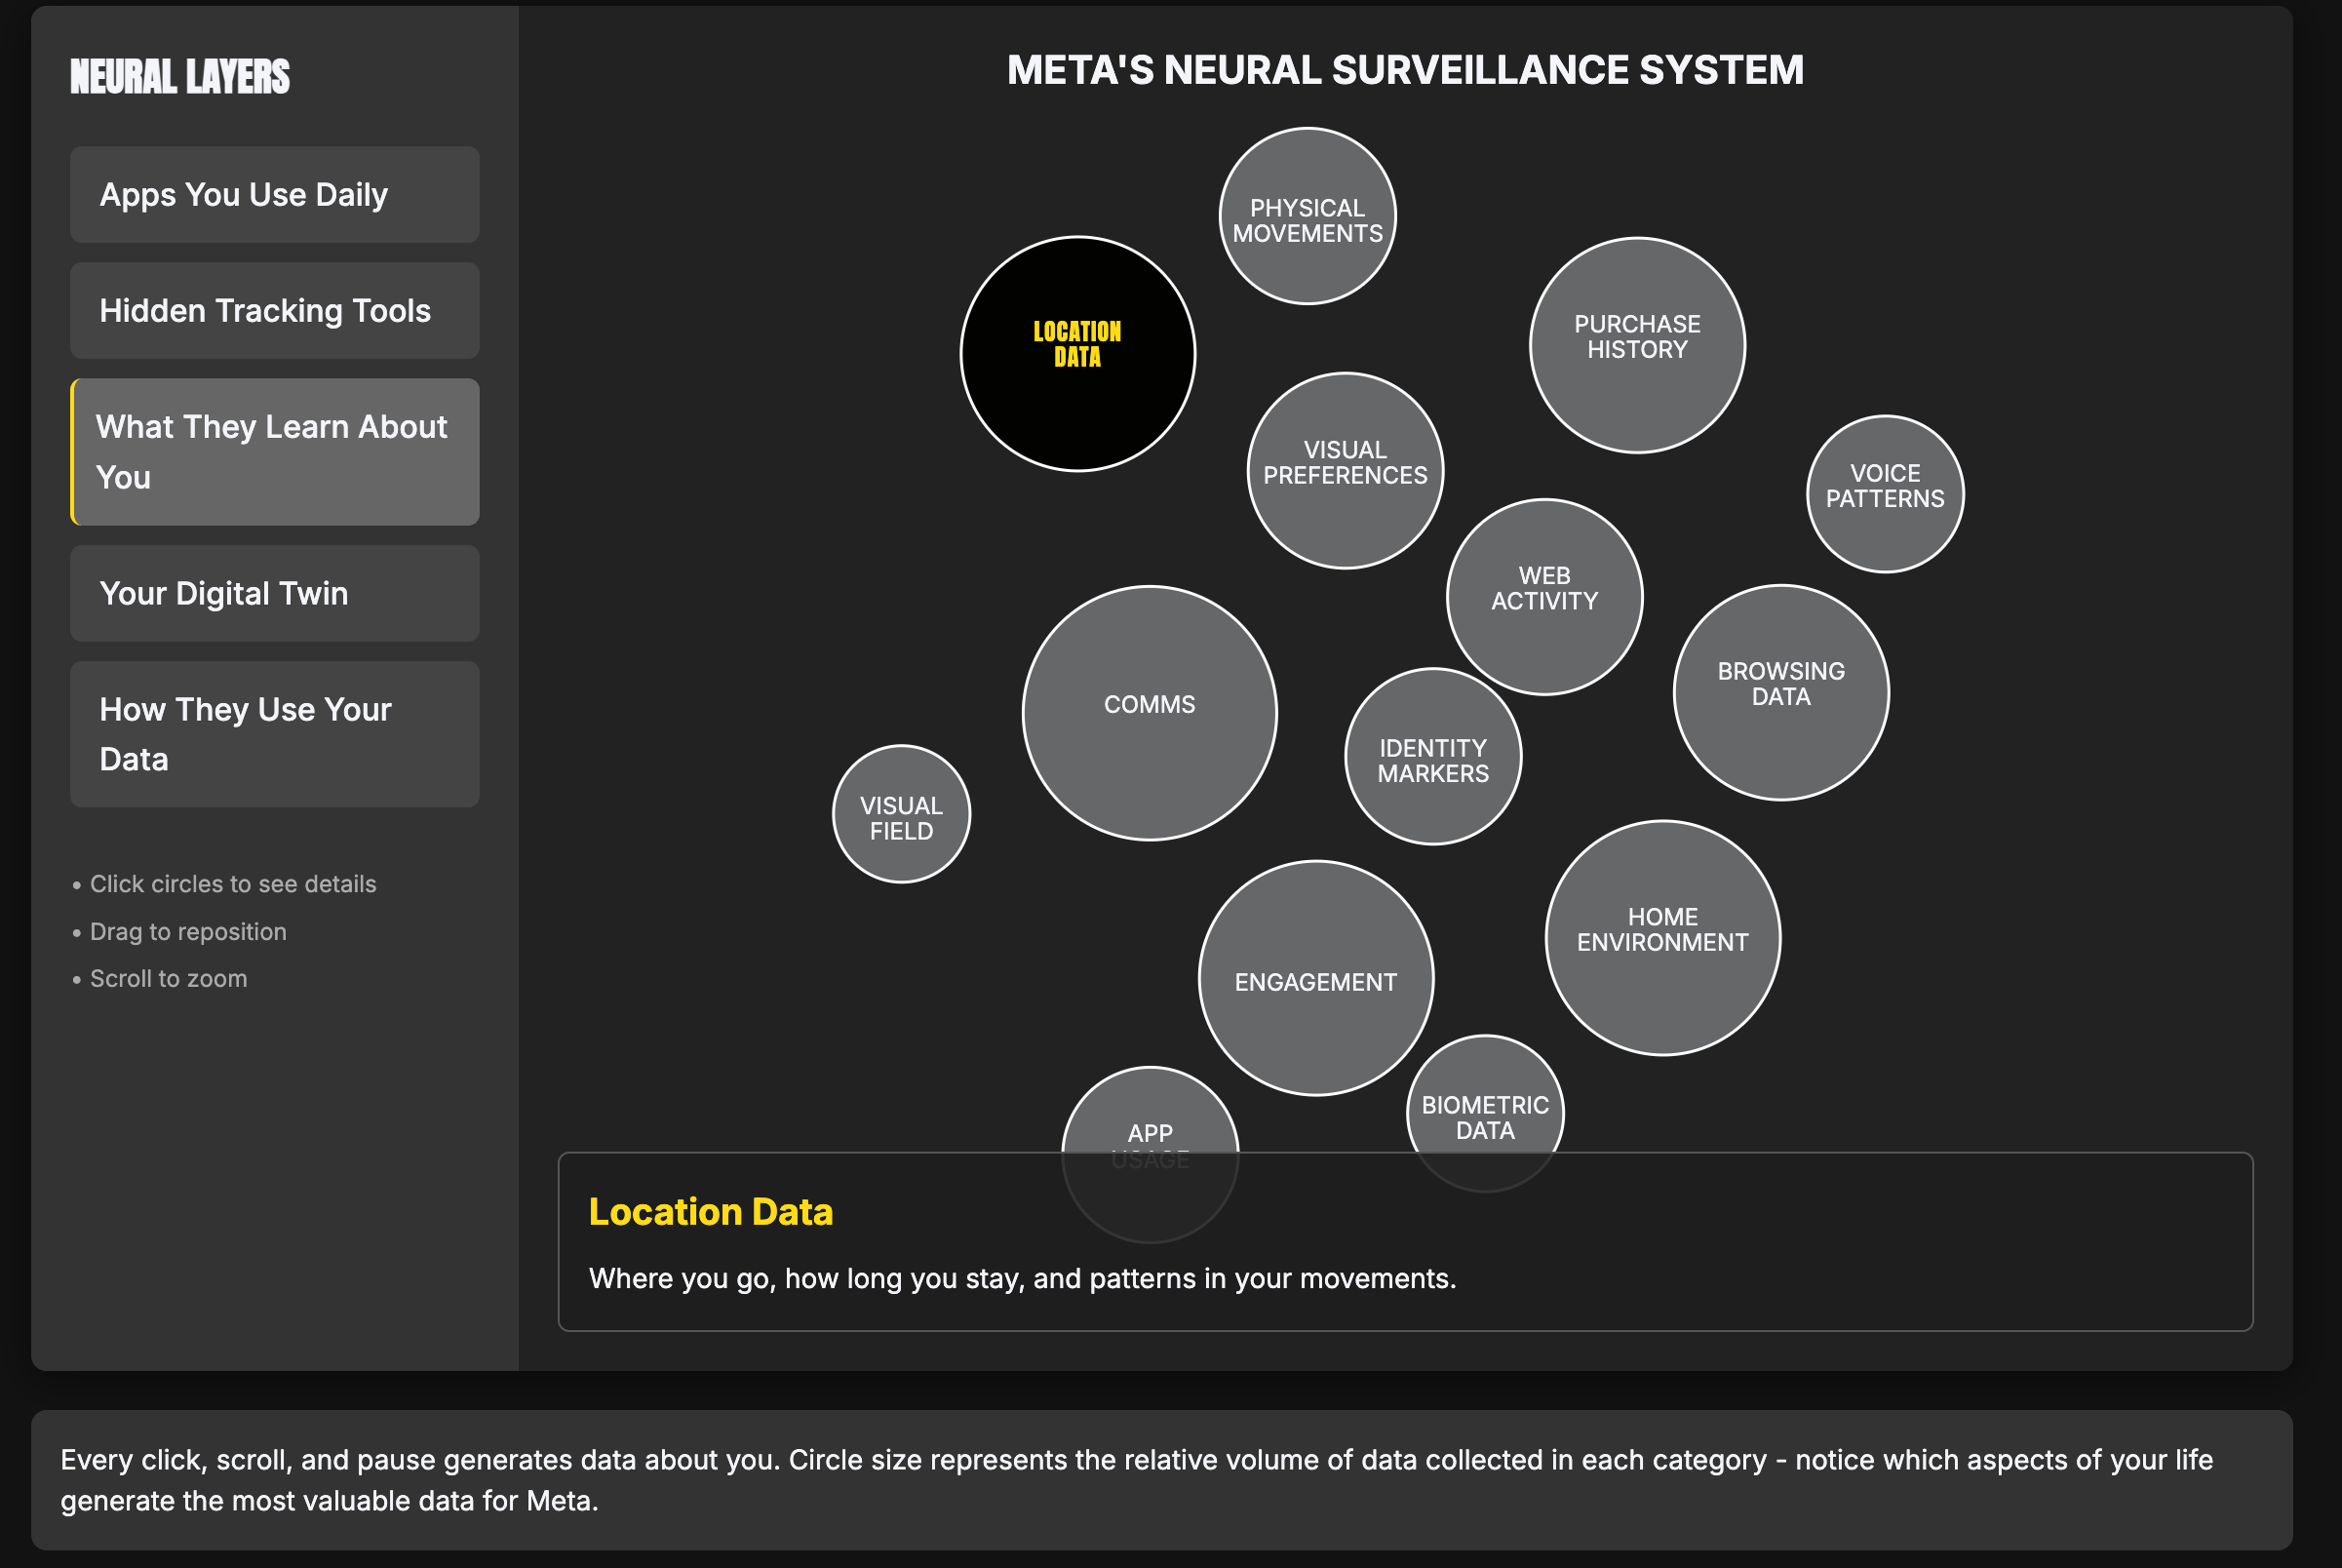Click the 'Scroll to zoom' hint
The width and height of the screenshot is (2342, 1568).
[168, 979]
